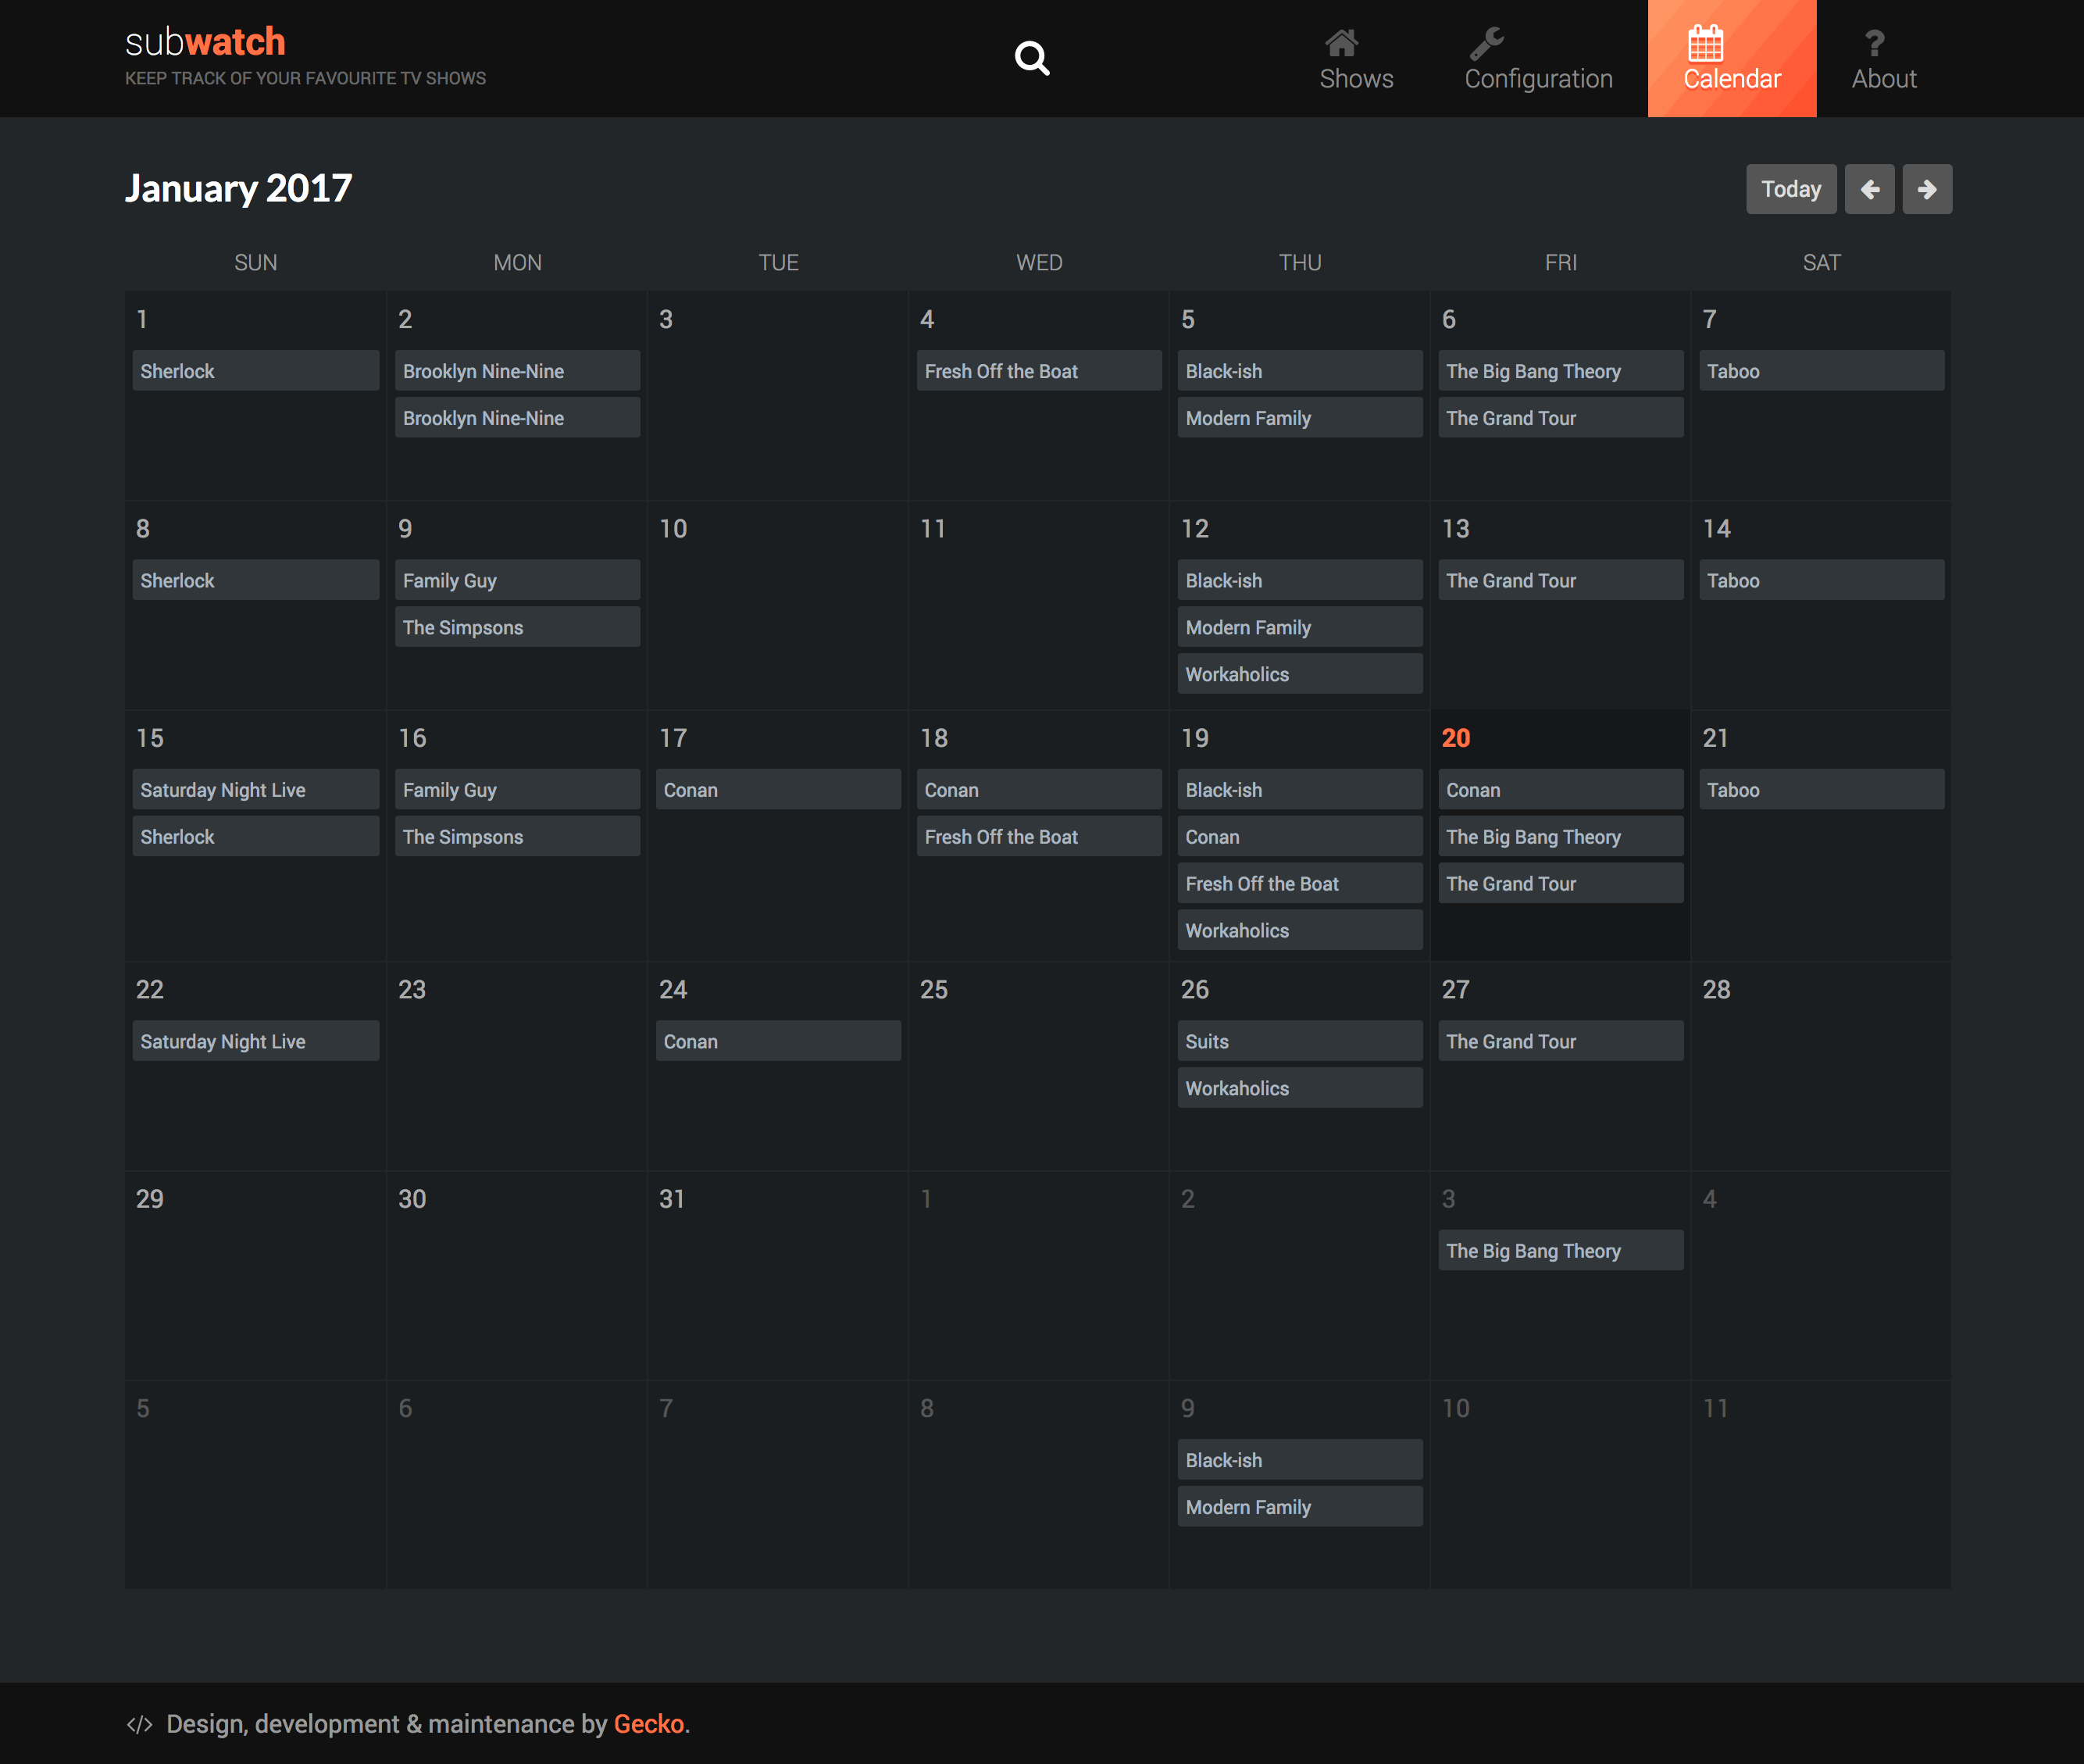Image resolution: width=2084 pixels, height=1764 pixels.
Task: Open Configuration wrench icon
Action: tap(1486, 43)
